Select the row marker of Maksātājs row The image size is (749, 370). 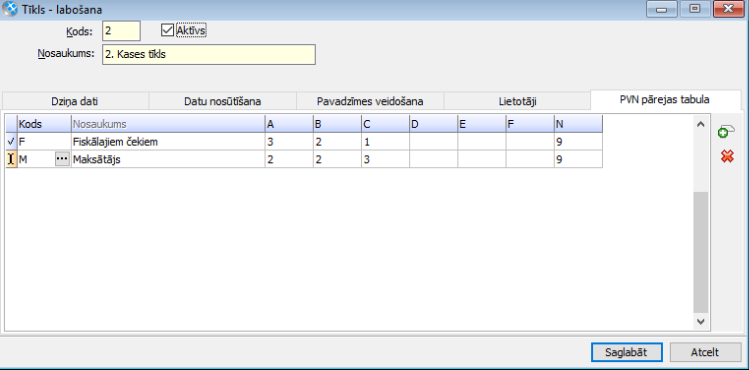click(11, 159)
